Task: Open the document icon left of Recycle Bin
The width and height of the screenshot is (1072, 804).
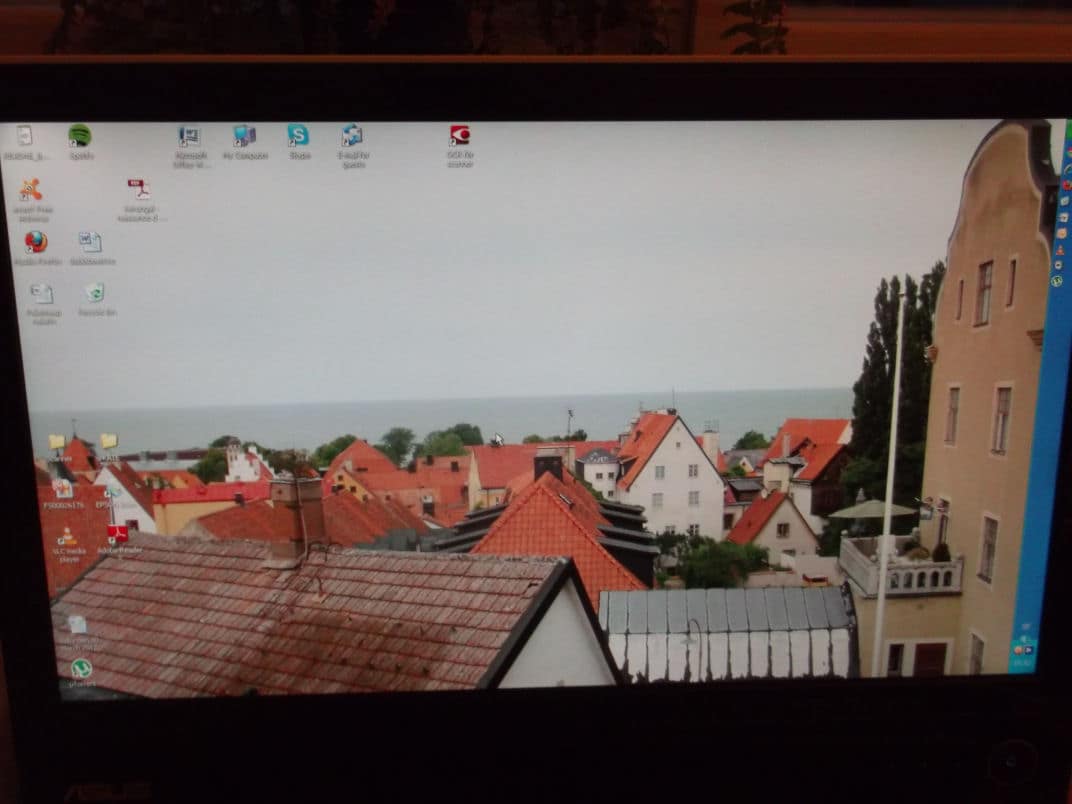Action: (x=42, y=294)
